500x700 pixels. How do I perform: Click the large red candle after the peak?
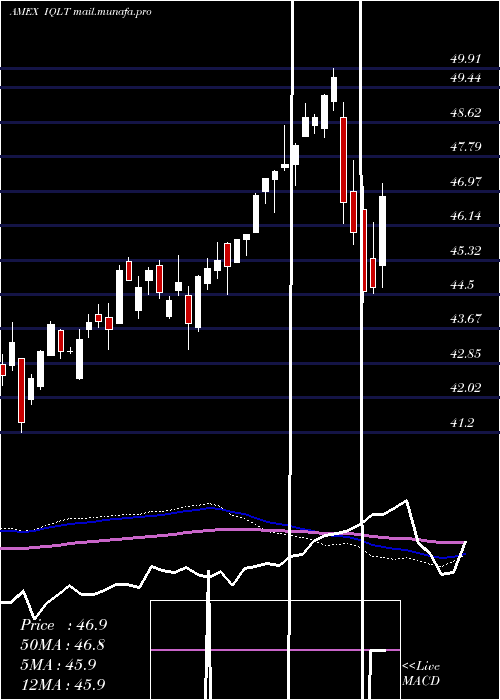[x=343, y=160]
